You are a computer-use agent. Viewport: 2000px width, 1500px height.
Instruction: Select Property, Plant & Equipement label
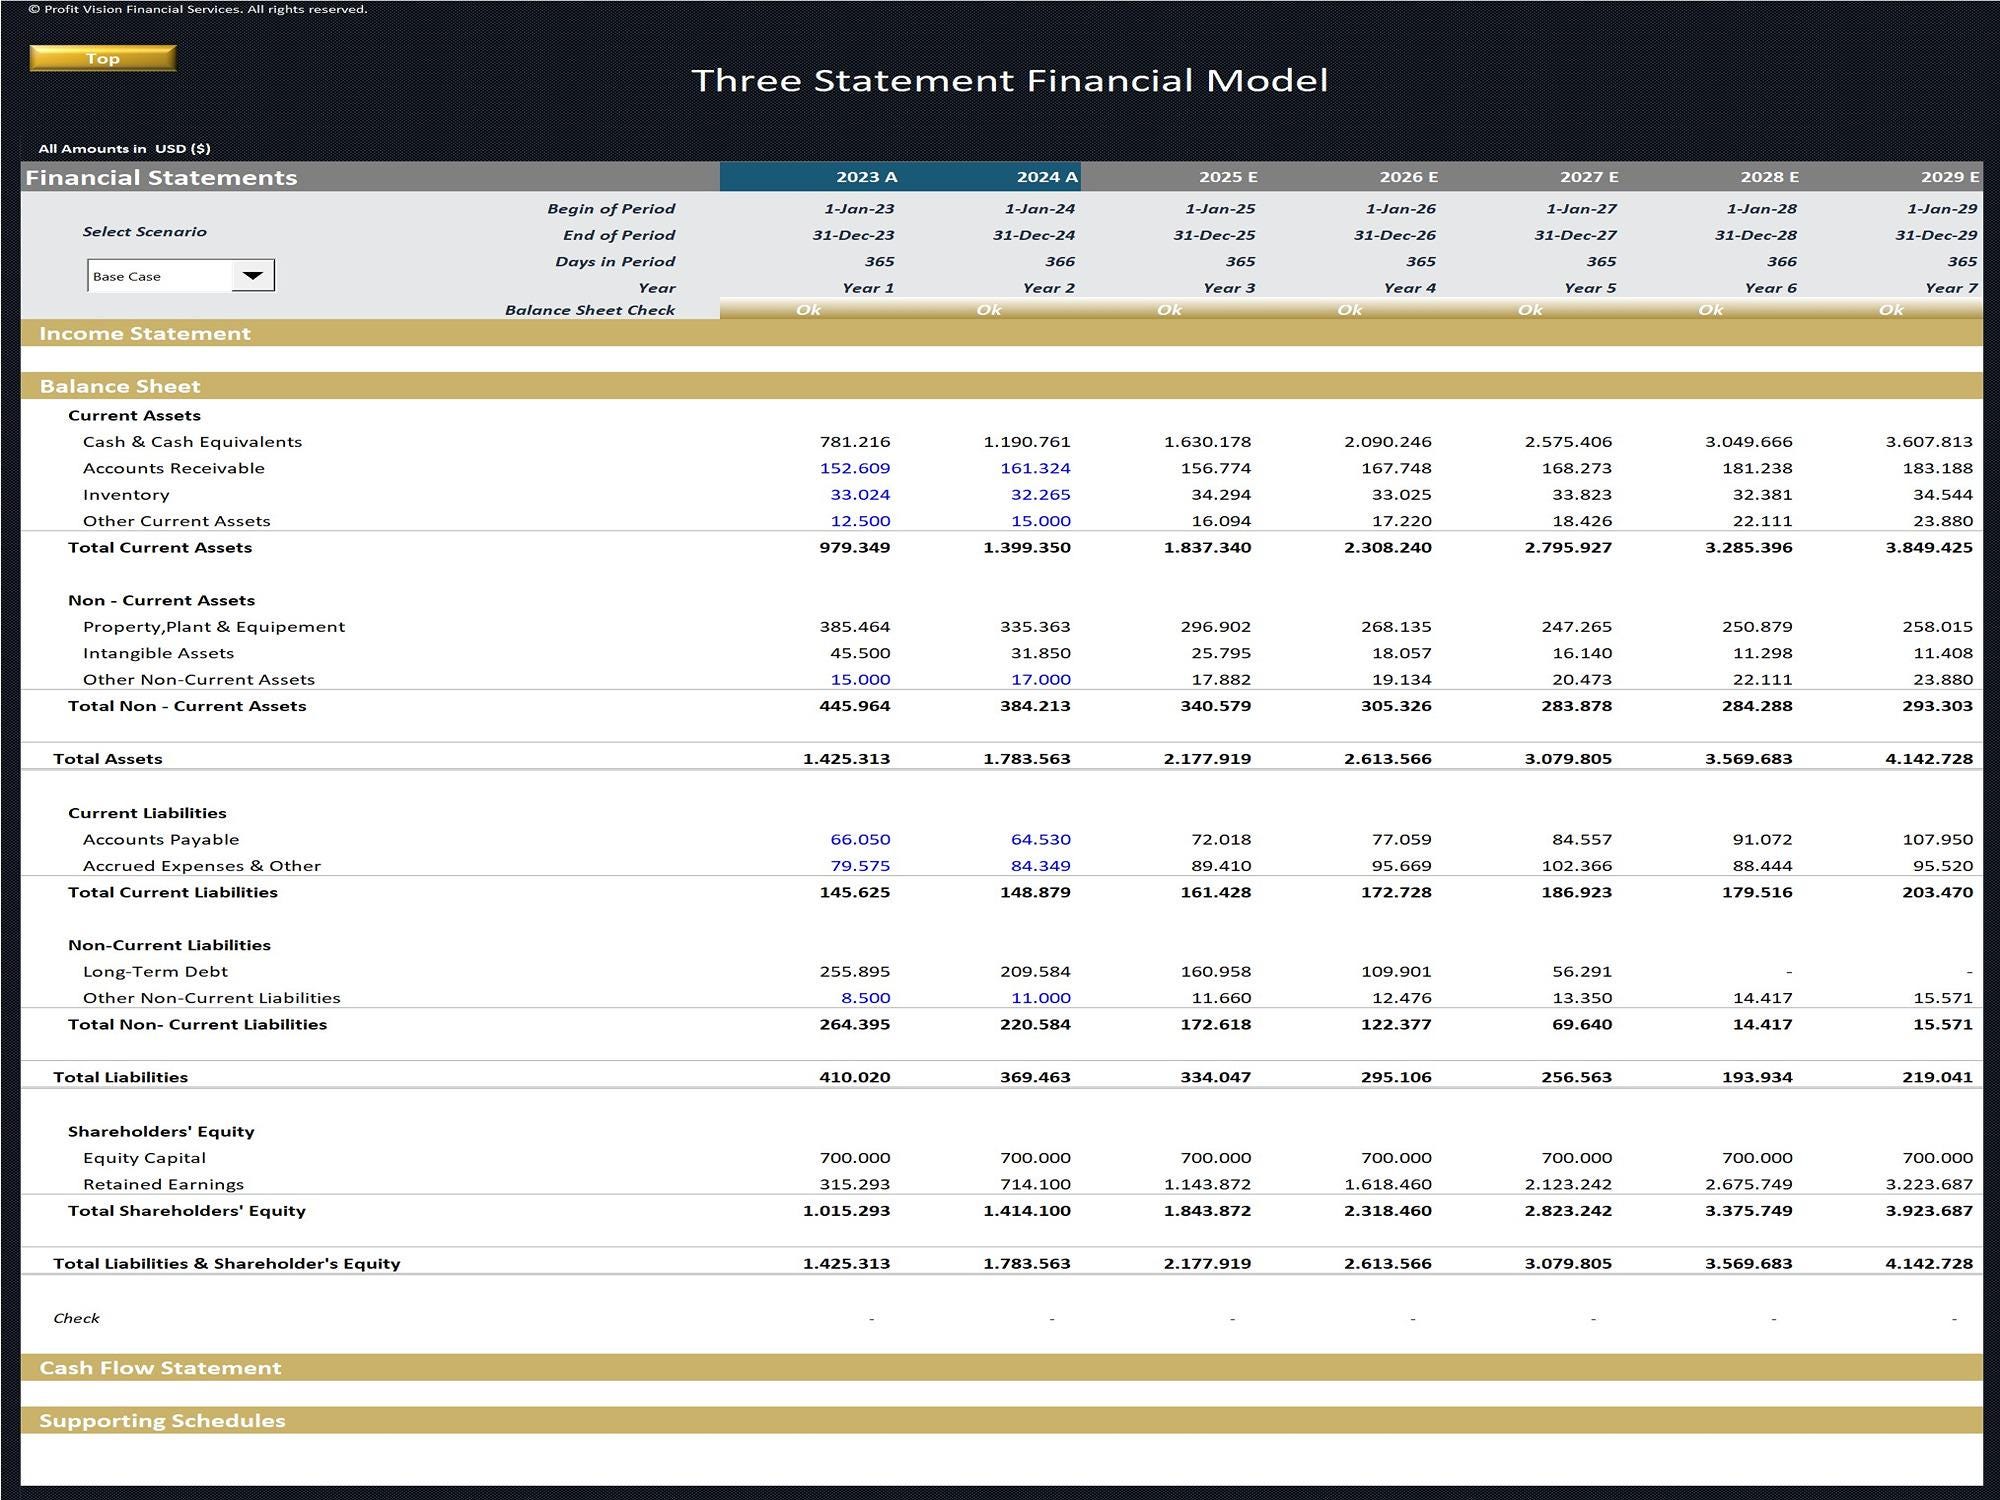pyautogui.click(x=214, y=627)
